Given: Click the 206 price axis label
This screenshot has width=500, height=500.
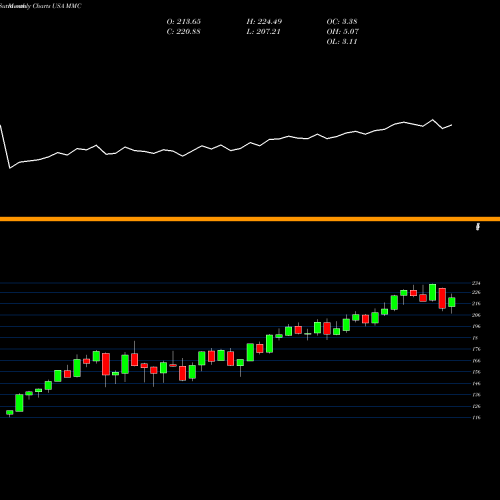Looking at the screenshot, I should (x=476, y=315).
